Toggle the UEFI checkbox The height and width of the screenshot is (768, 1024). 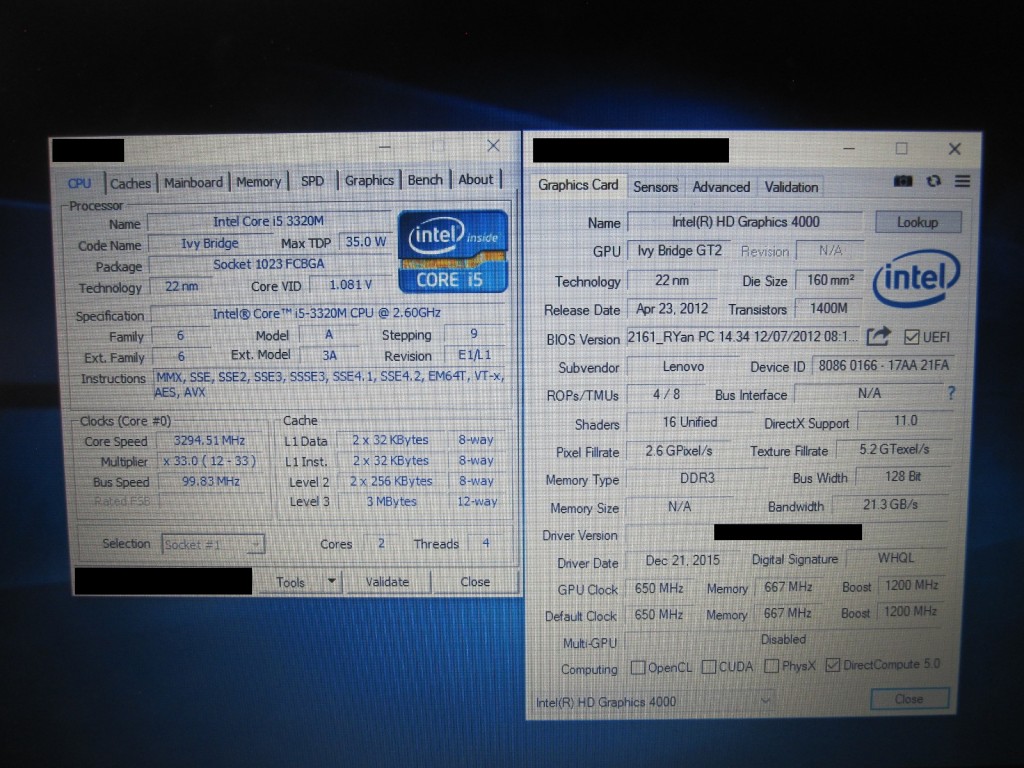click(911, 337)
